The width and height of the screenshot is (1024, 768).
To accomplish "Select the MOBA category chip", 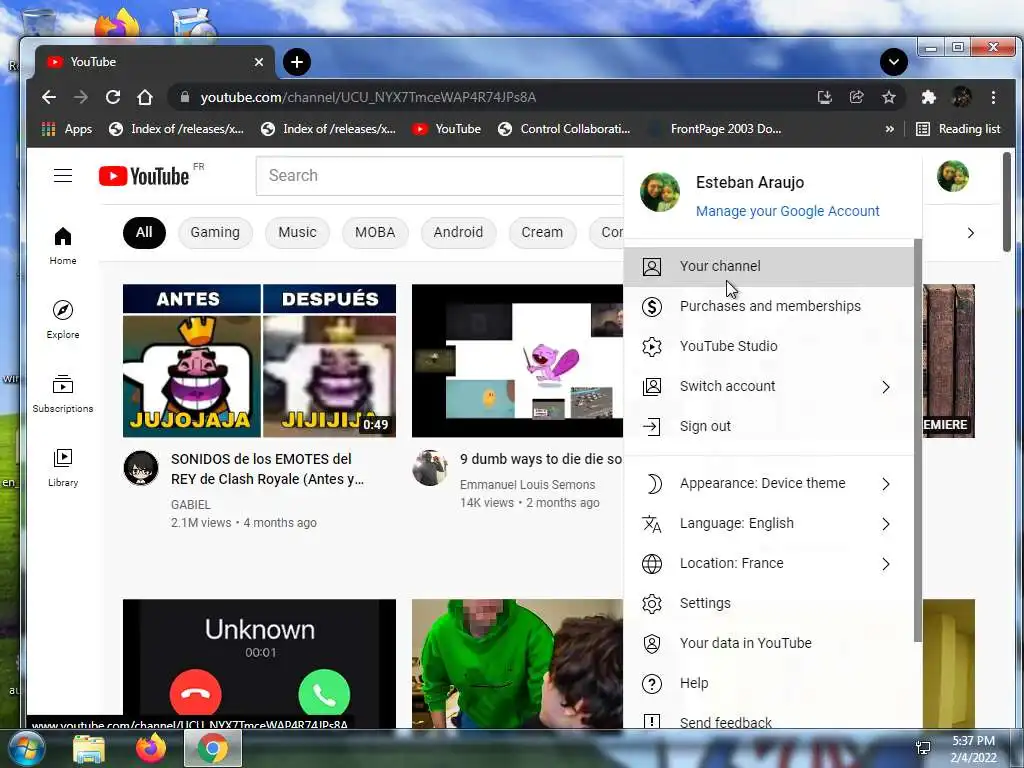I will click(x=375, y=232).
